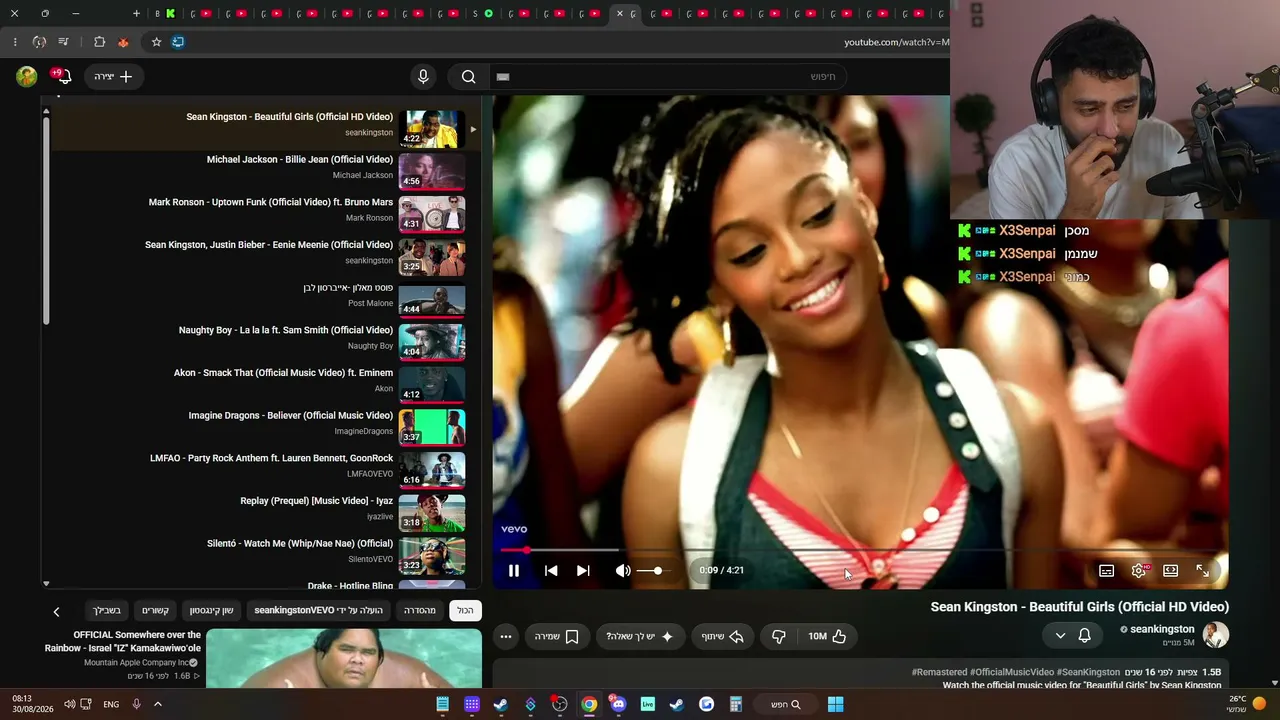Click the playlist panel scrollbar
Viewport: 1280px width, 720px height.
(x=46, y=220)
